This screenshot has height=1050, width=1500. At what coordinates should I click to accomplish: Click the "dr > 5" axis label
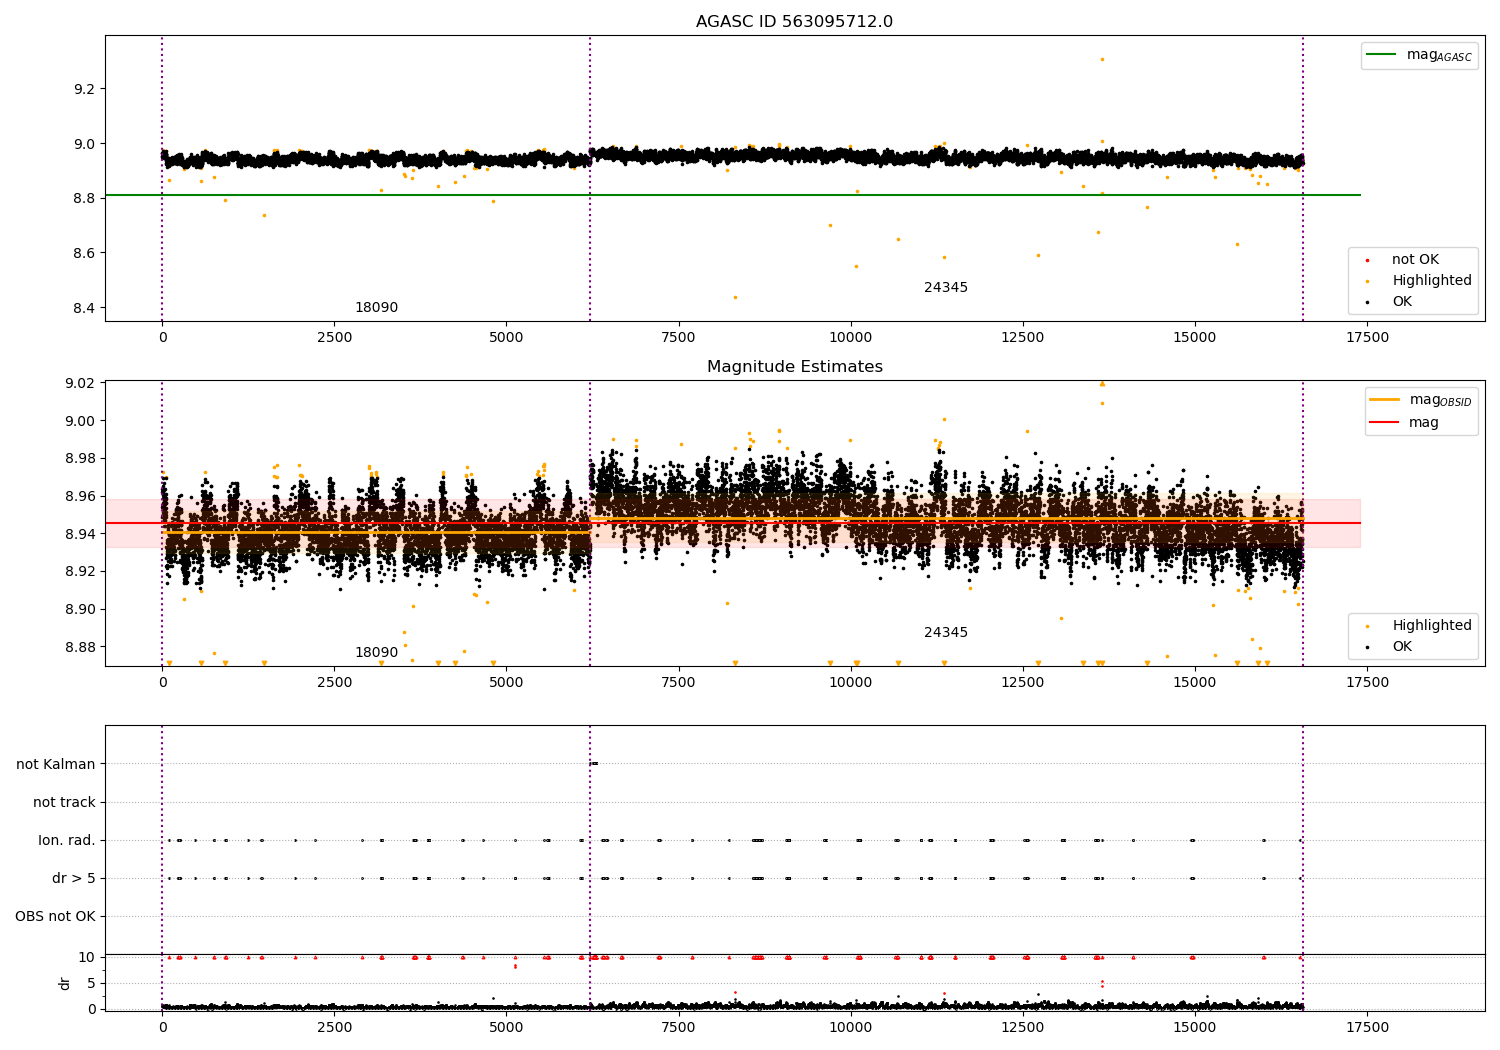point(74,879)
